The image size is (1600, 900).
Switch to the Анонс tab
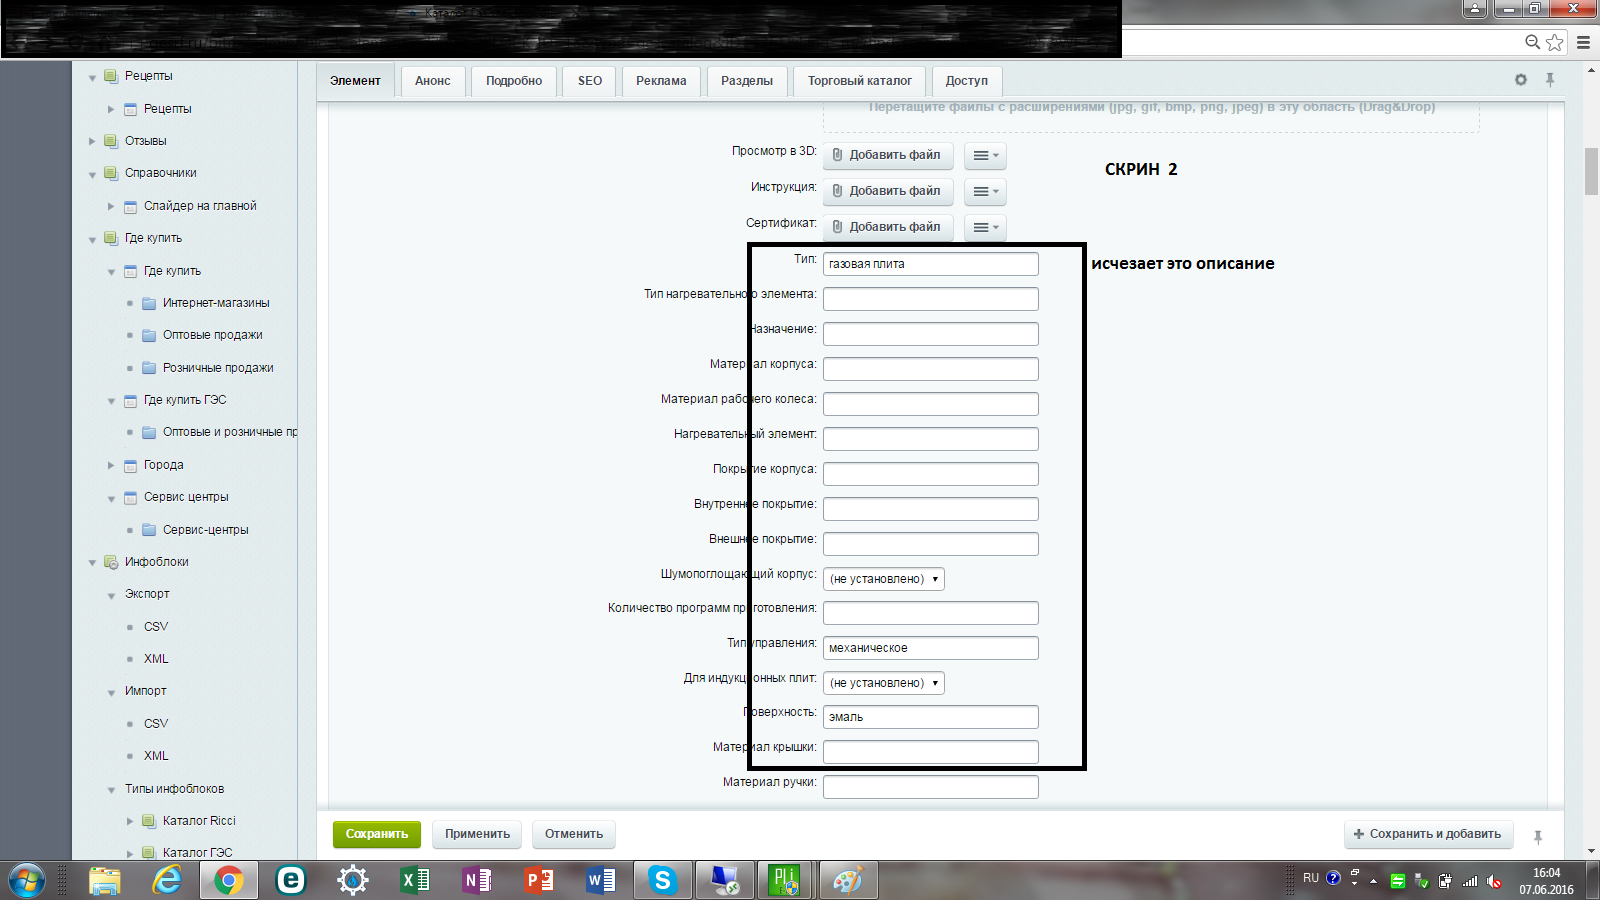[433, 81]
